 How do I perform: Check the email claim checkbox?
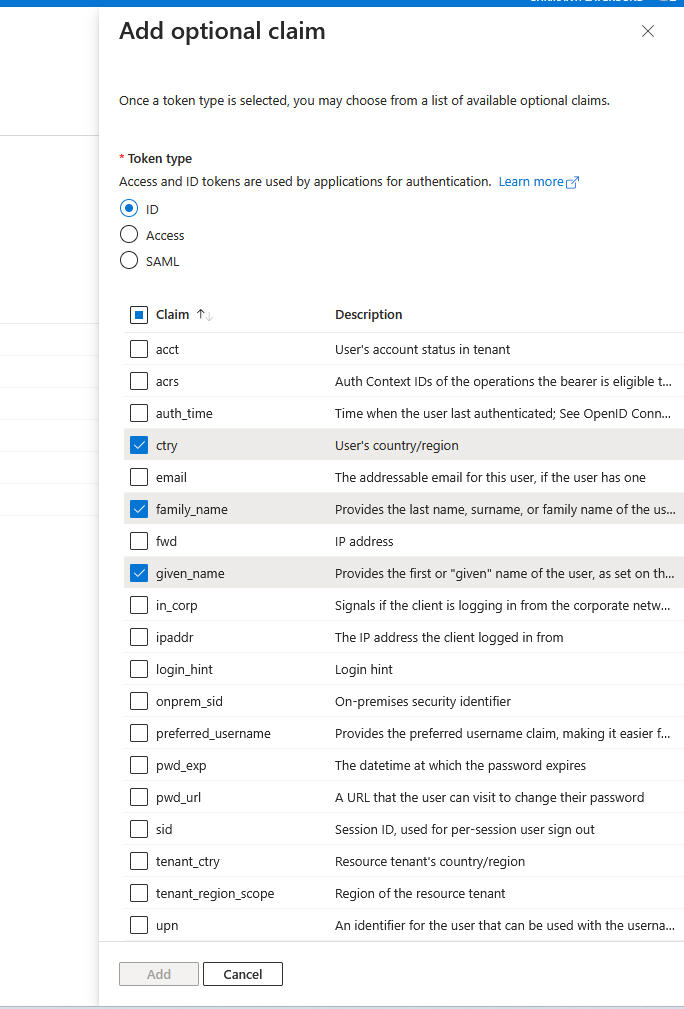point(139,477)
